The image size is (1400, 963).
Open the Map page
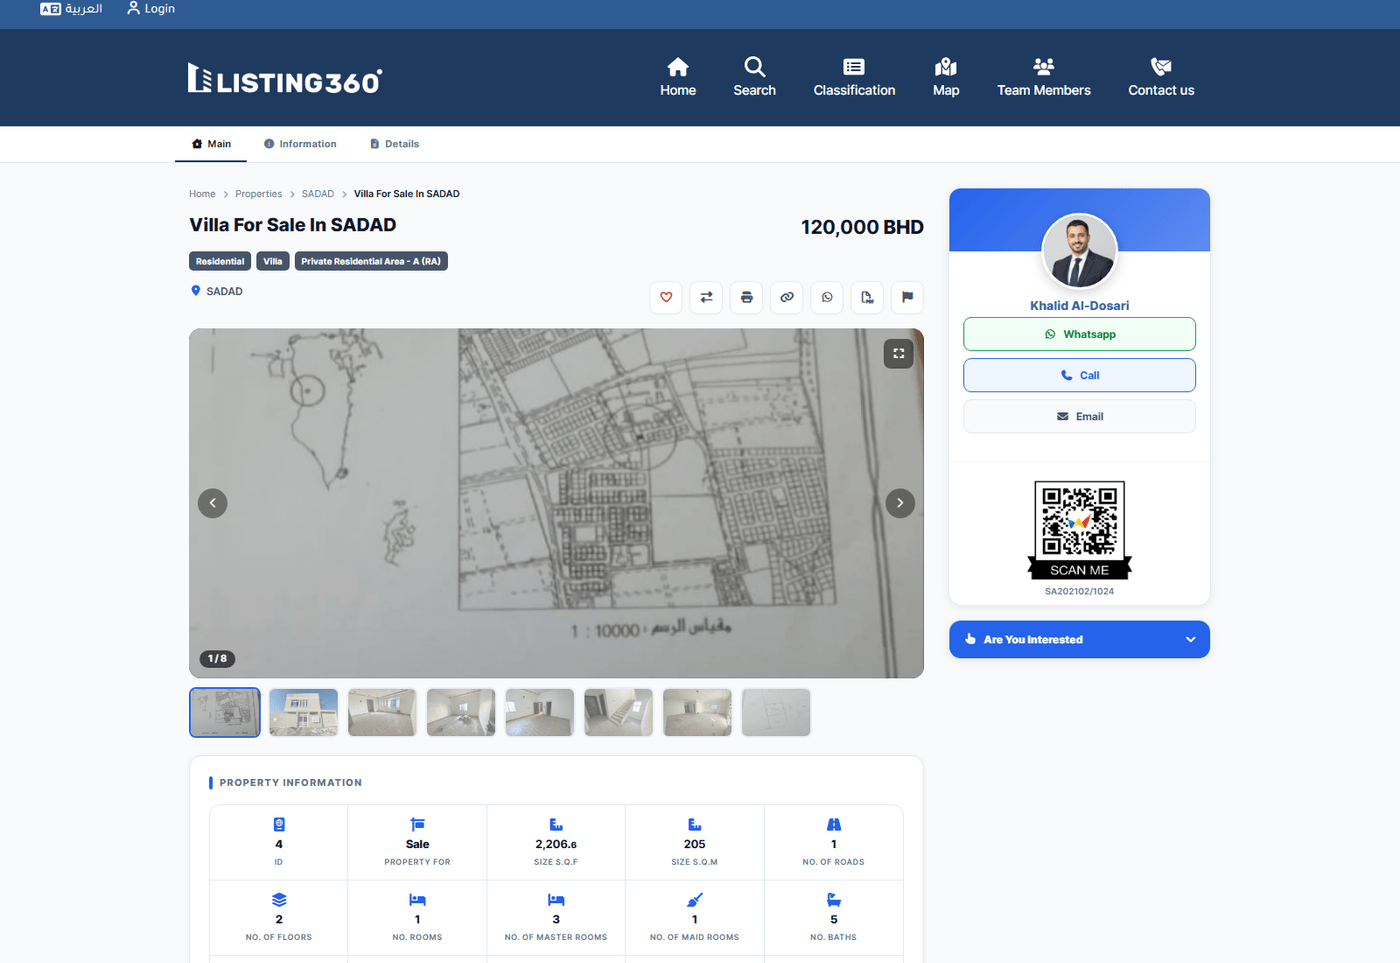(946, 77)
